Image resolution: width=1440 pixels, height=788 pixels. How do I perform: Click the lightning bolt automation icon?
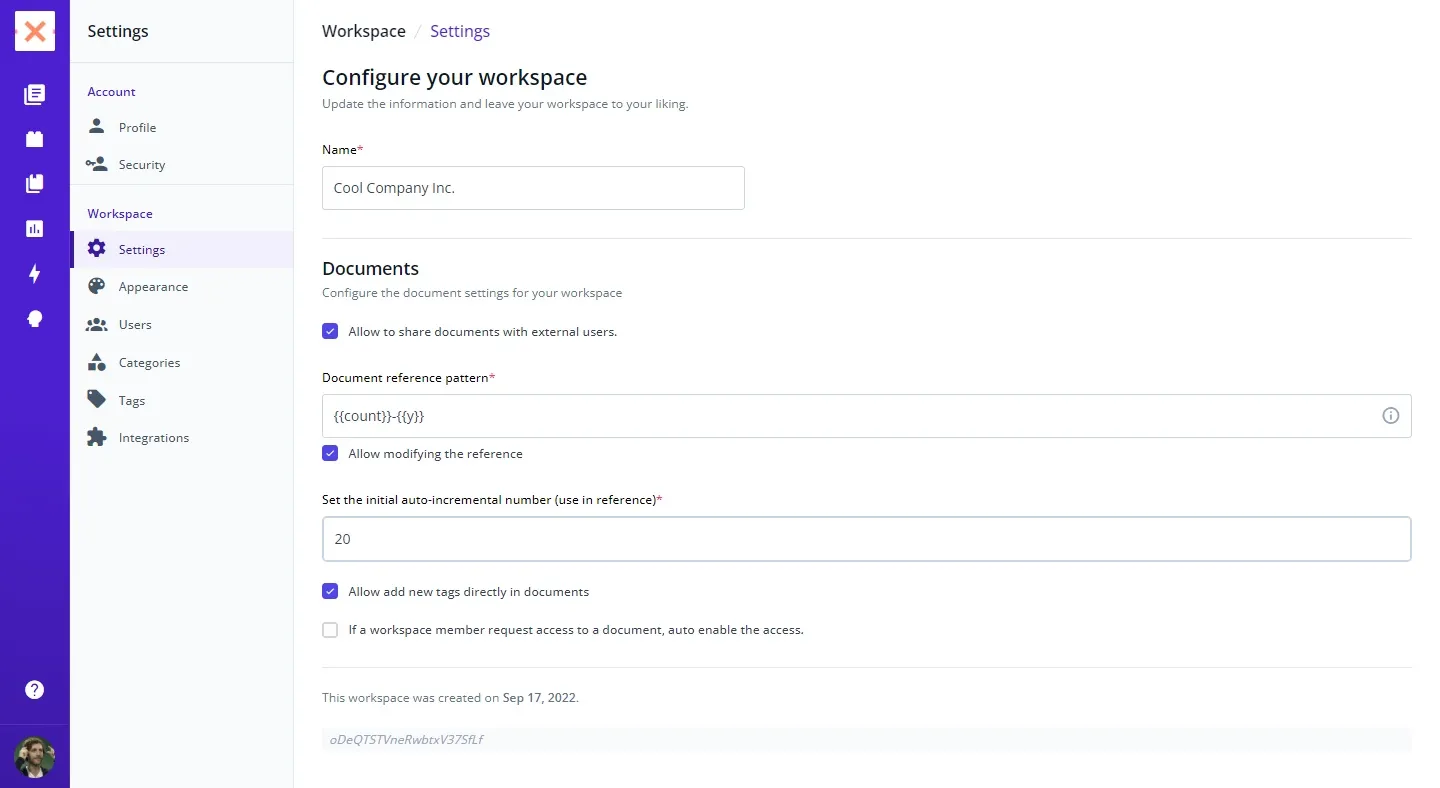coord(35,274)
